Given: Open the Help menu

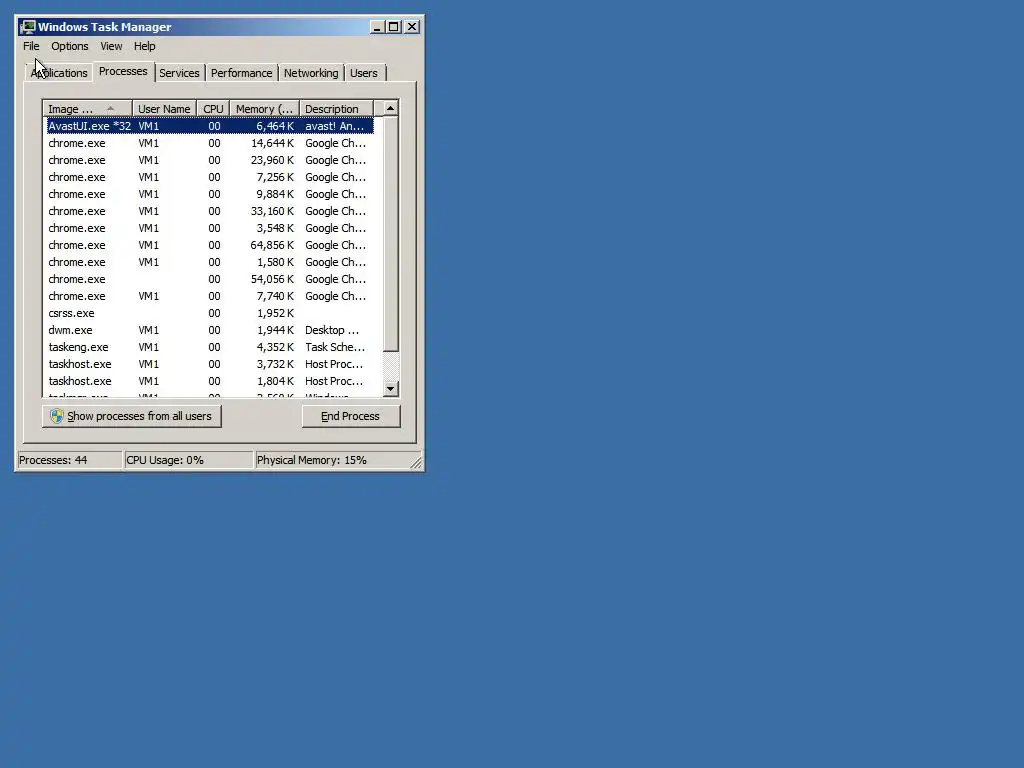Looking at the screenshot, I should point(144,46).
